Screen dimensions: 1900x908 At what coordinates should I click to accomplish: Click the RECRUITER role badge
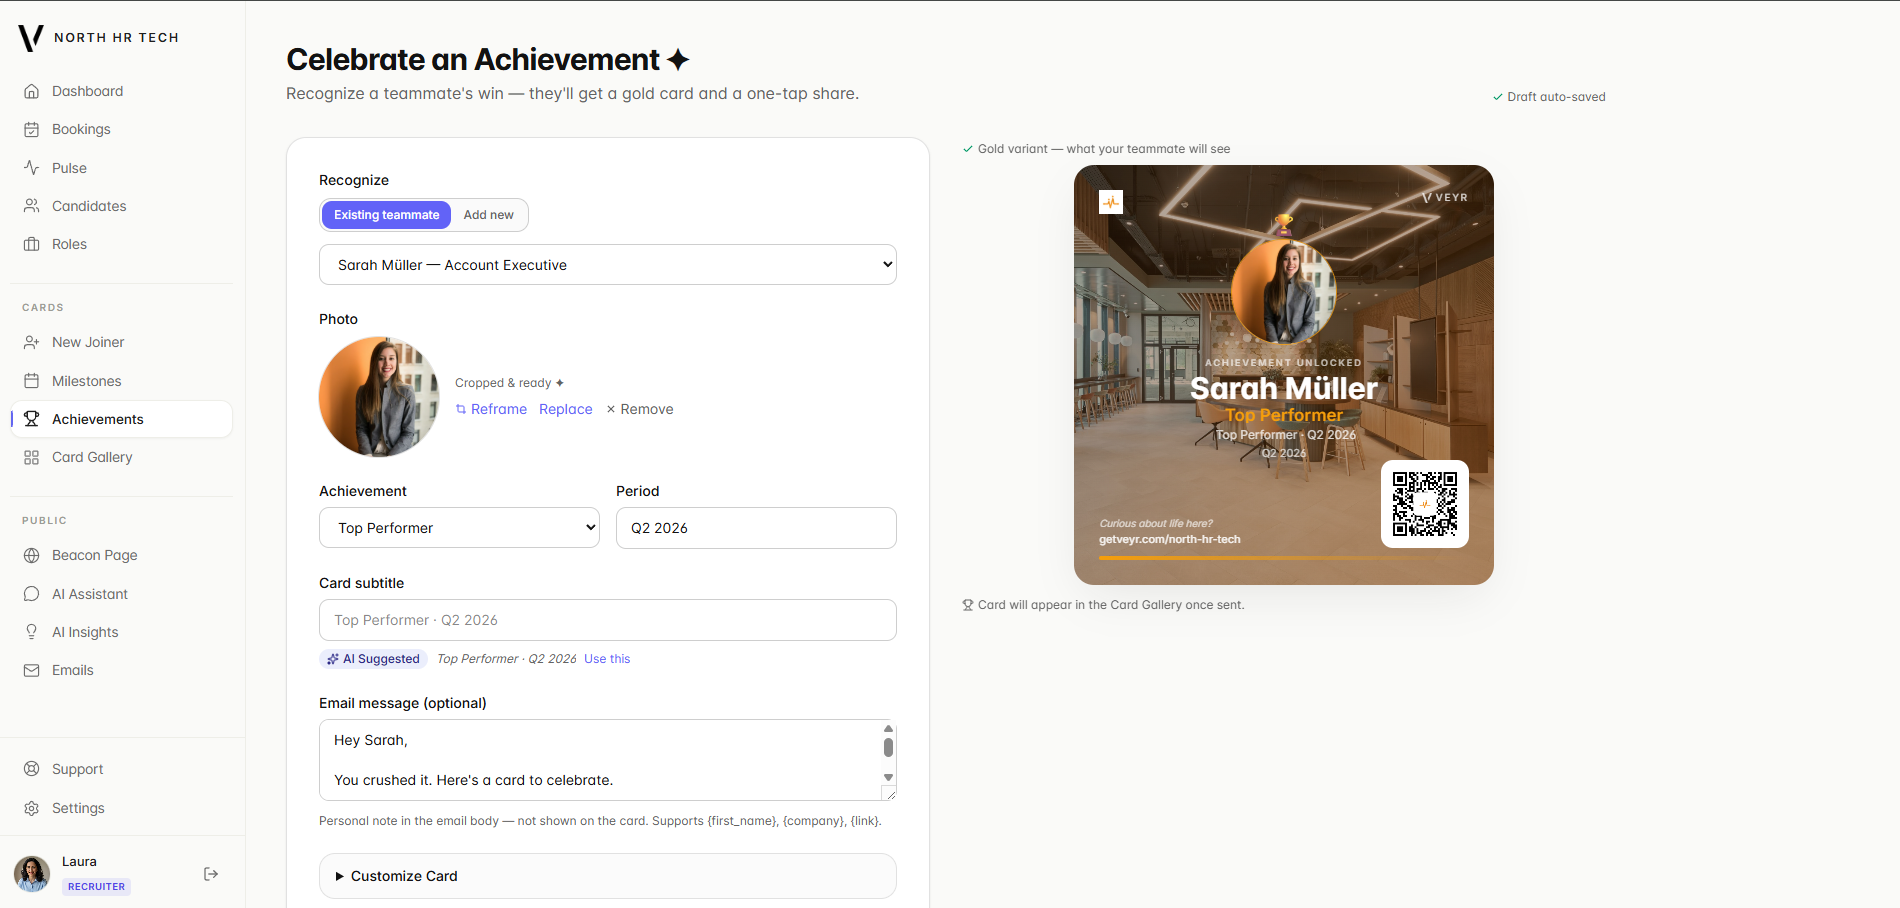pos(96,887)
